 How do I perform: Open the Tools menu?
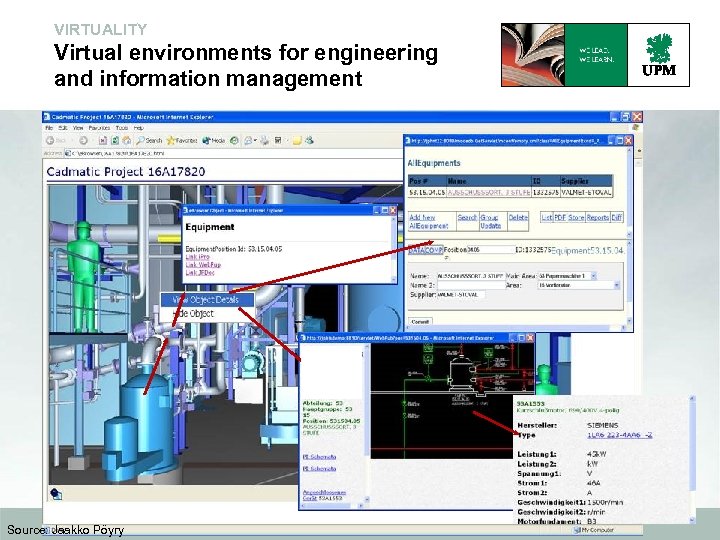point(122,128)
